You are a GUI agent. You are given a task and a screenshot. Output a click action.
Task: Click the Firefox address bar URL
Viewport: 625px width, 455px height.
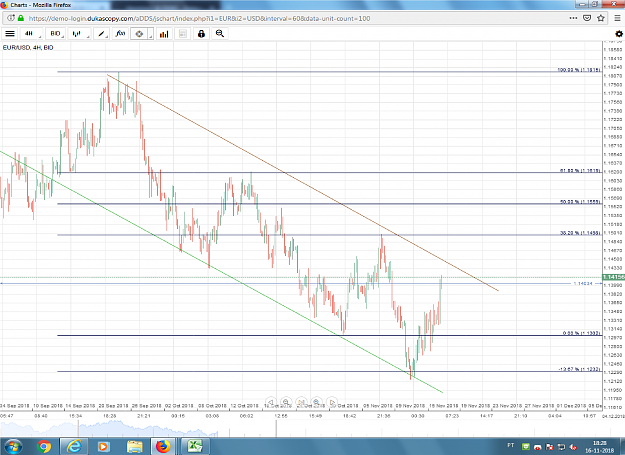(199, 18)
